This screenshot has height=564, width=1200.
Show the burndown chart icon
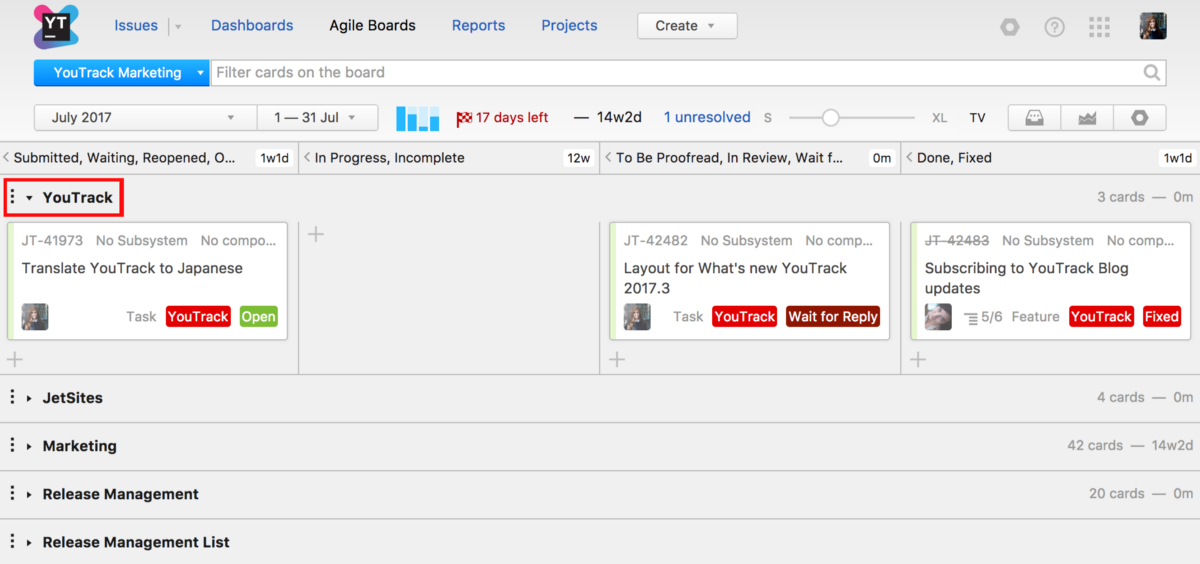coord(1087,118)
